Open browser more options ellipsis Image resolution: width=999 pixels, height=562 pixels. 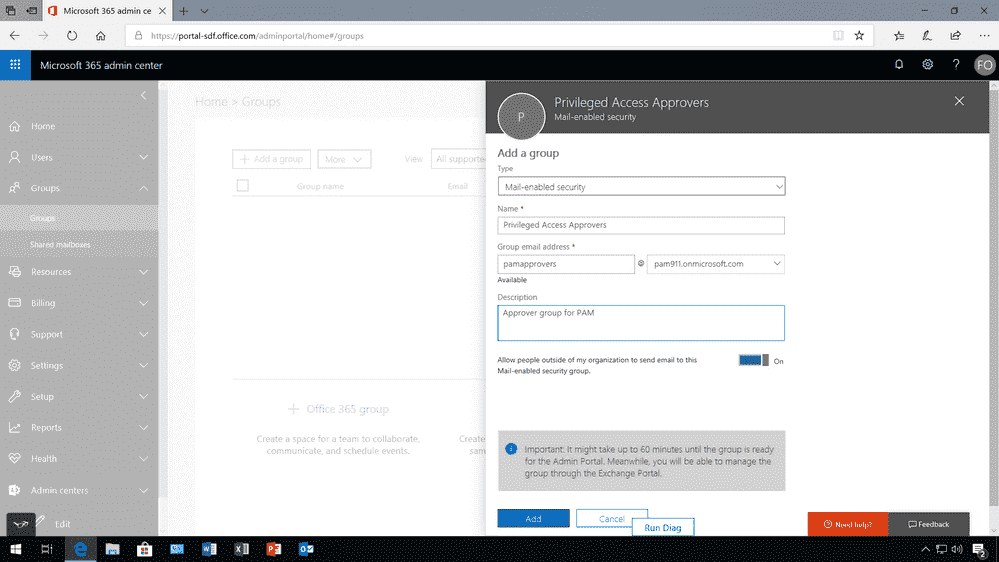coord(984,36)
